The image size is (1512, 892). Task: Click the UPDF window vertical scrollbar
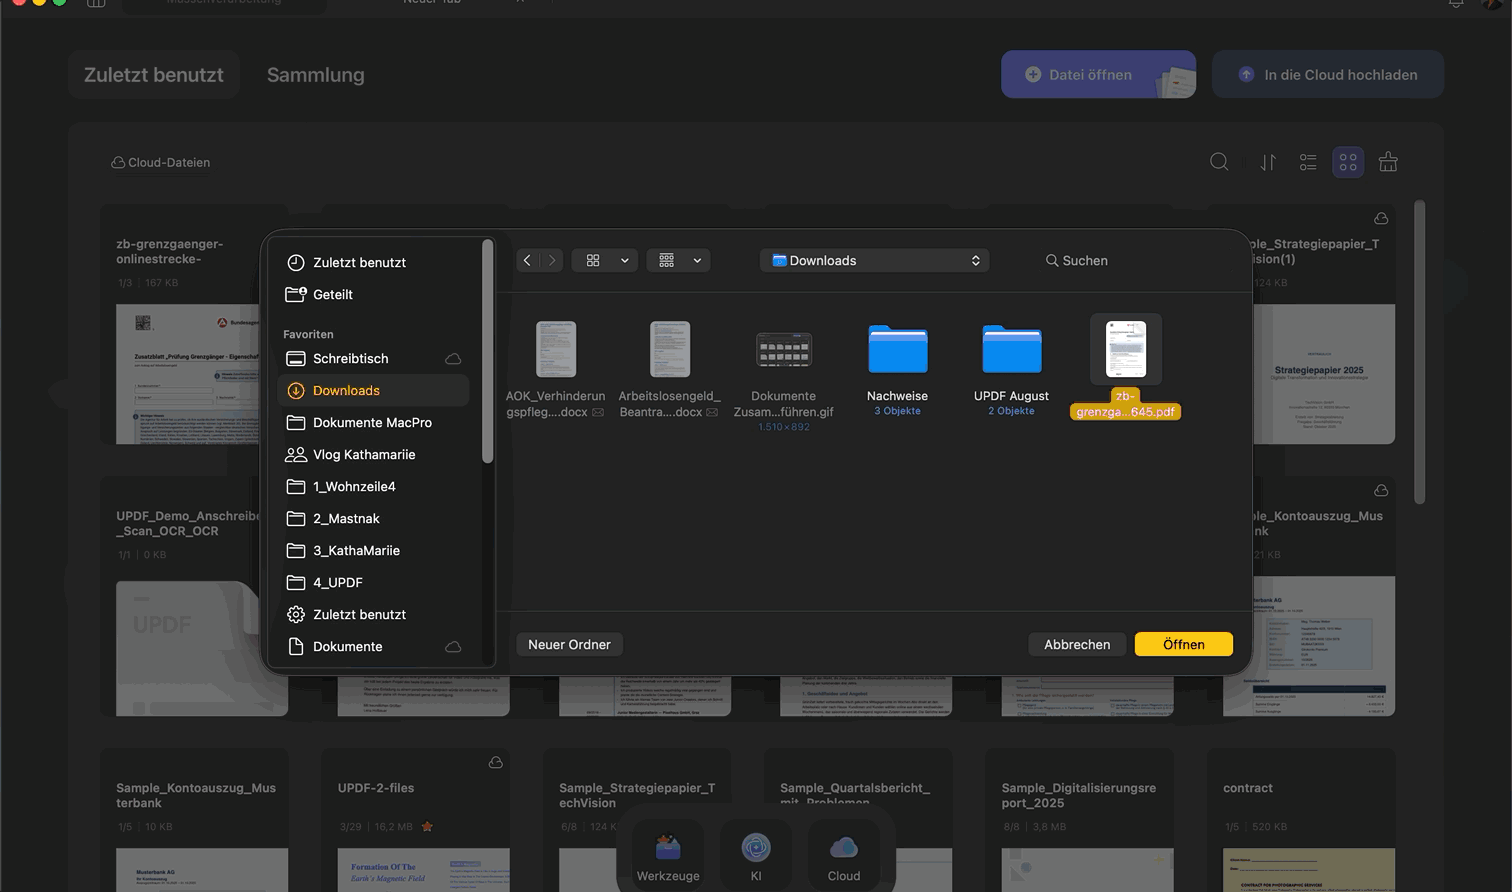pos(1420,352)
